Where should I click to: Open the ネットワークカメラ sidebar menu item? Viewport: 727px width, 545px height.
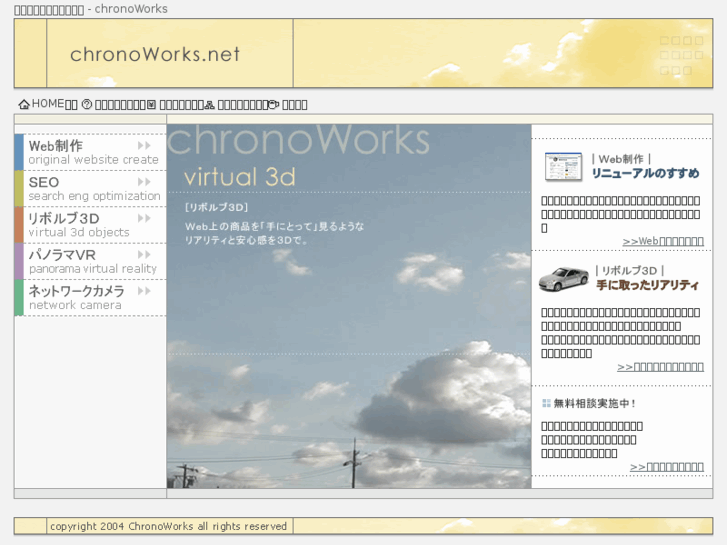90,297
